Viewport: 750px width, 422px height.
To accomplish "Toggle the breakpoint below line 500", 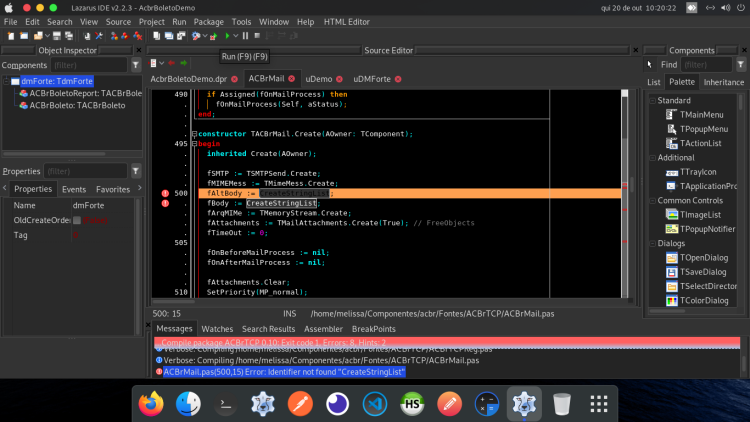I will 165,203.
